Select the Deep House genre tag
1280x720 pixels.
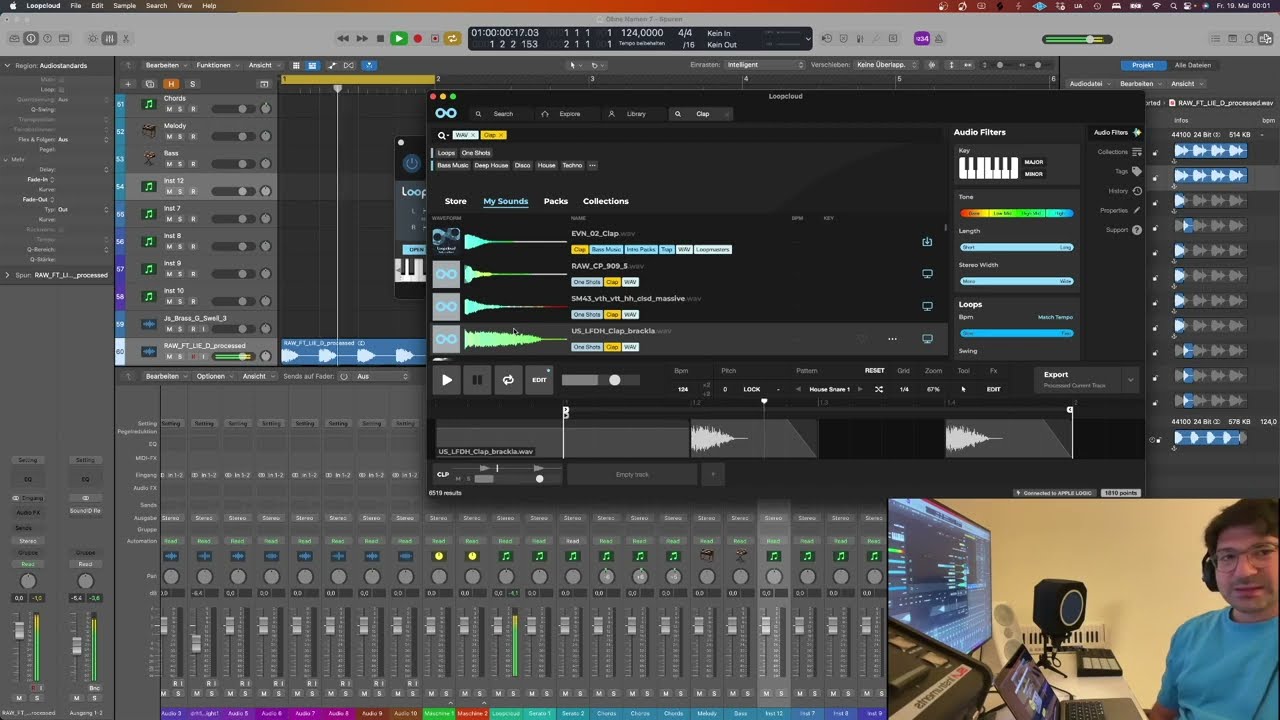click(491, 165)
